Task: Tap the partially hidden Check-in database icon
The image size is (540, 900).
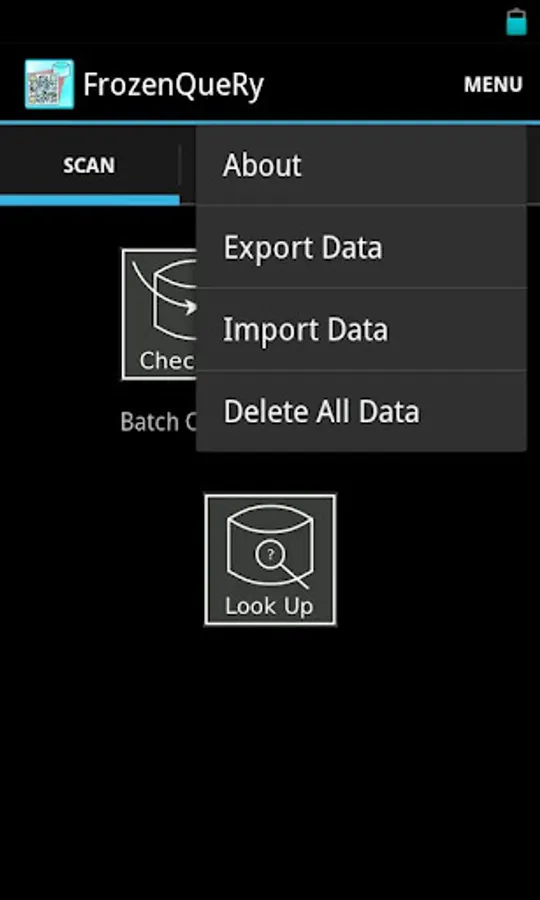Action: tap(159, 314)
